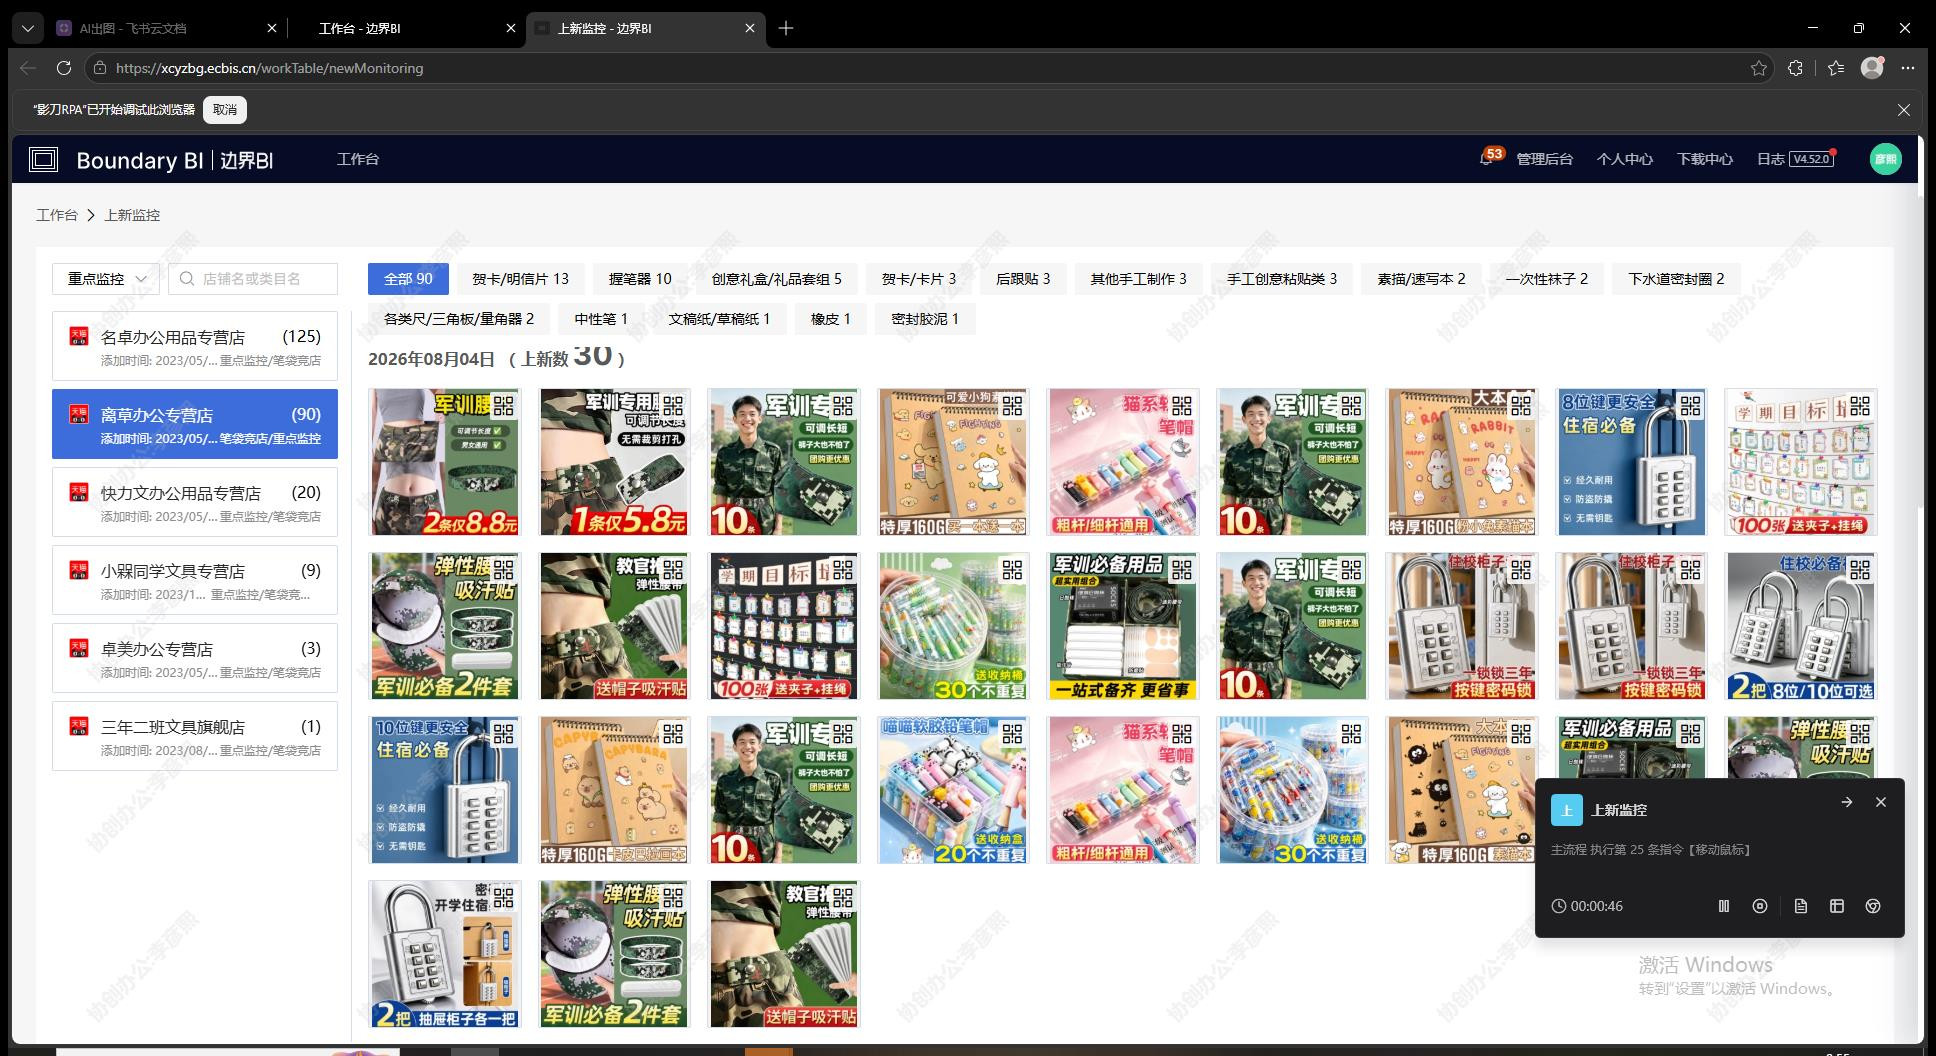Select store 离草办公专营店

pyautogui.click(x=195, y=424)
